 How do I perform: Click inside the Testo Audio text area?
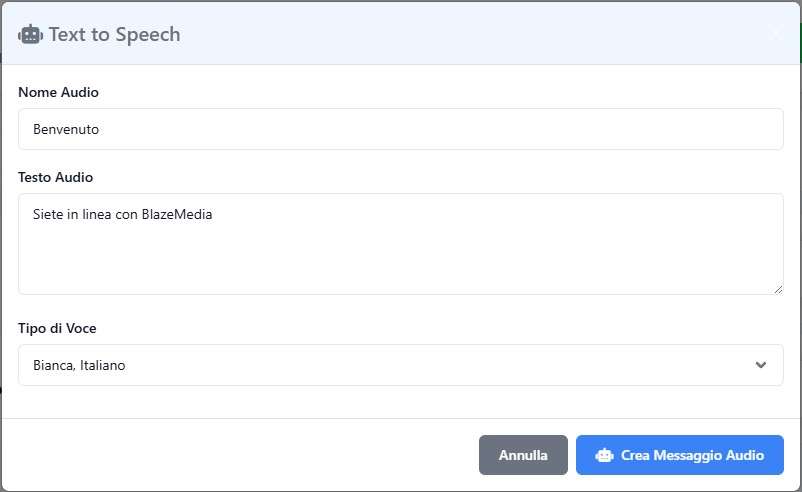(400, 244)
